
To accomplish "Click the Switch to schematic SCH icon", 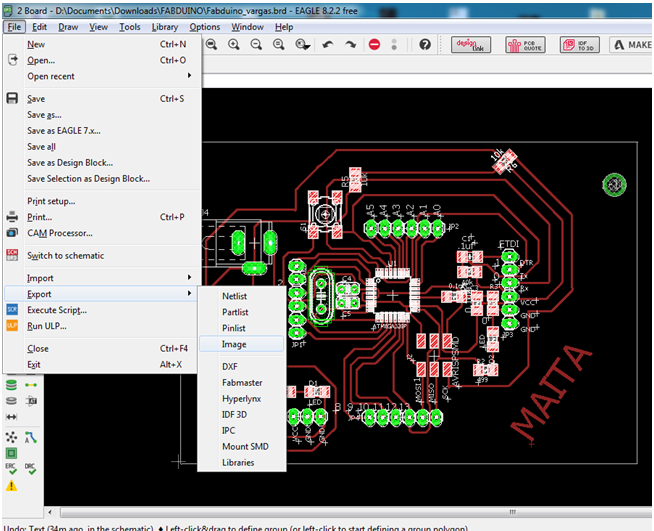I will [x=12, y=255].
